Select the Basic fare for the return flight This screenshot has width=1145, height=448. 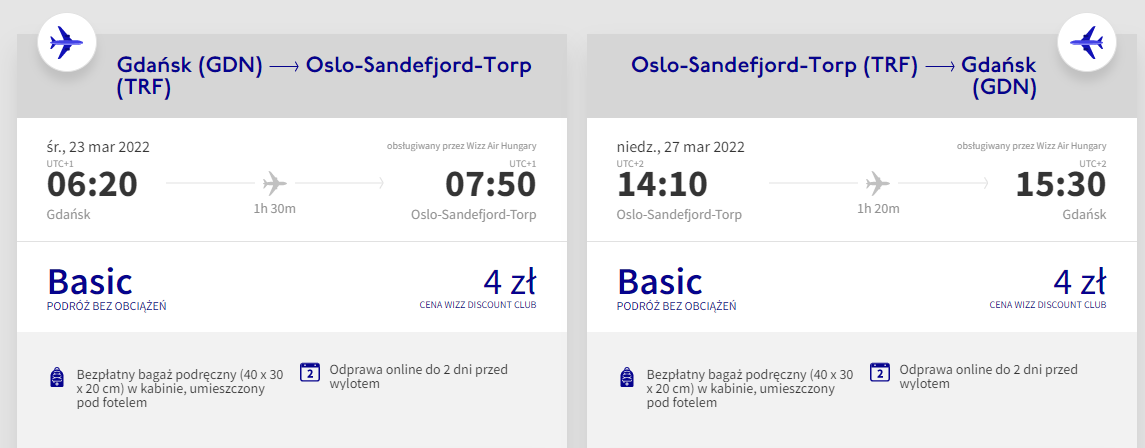coord(660,281)
